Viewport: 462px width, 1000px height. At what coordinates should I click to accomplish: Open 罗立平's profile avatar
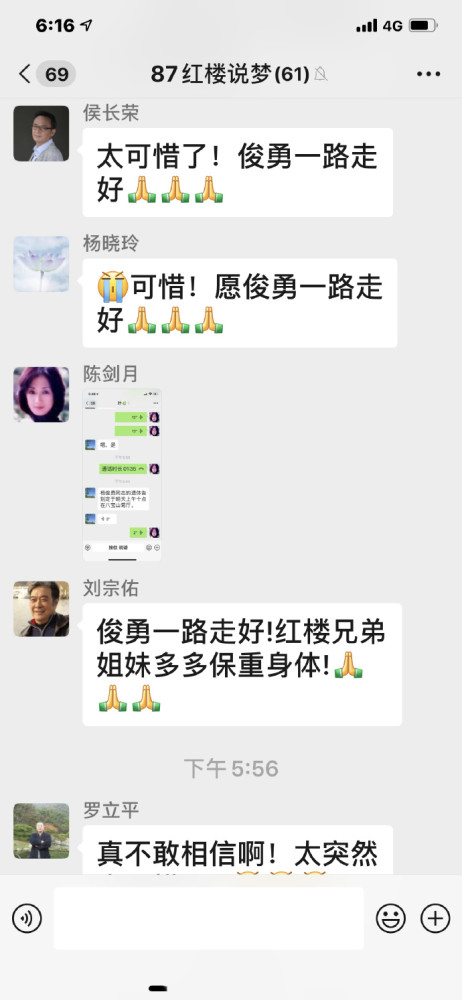click(41, 830)
